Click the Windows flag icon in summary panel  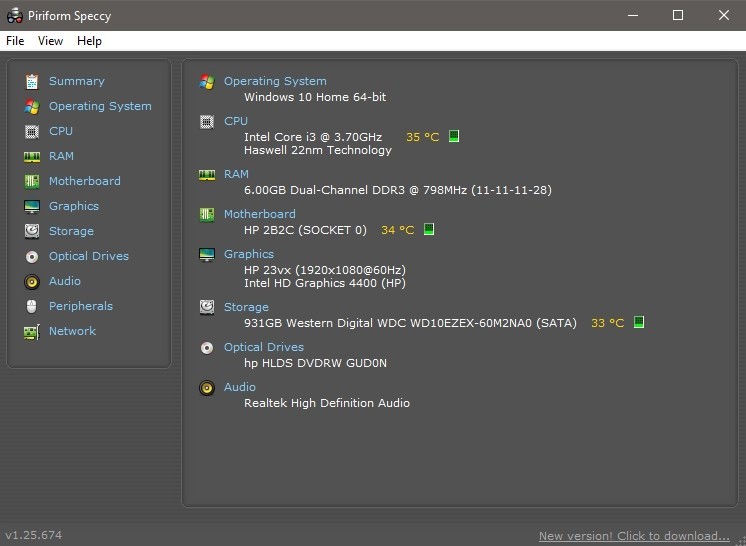[x=207, y=81]
